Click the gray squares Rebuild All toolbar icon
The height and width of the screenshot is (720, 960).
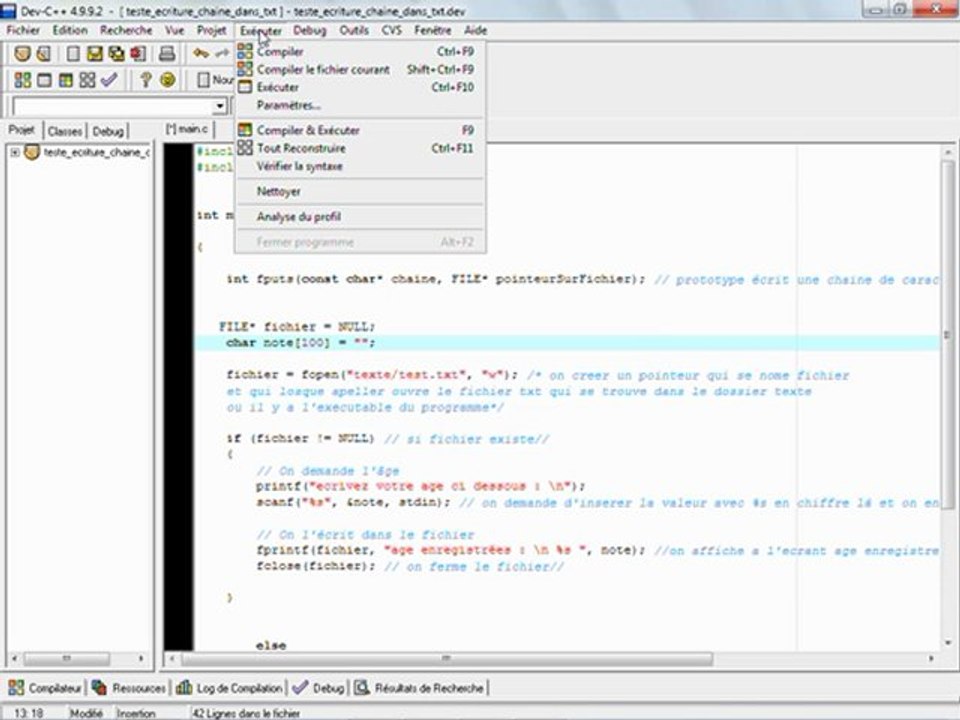(x=87, y=80)
